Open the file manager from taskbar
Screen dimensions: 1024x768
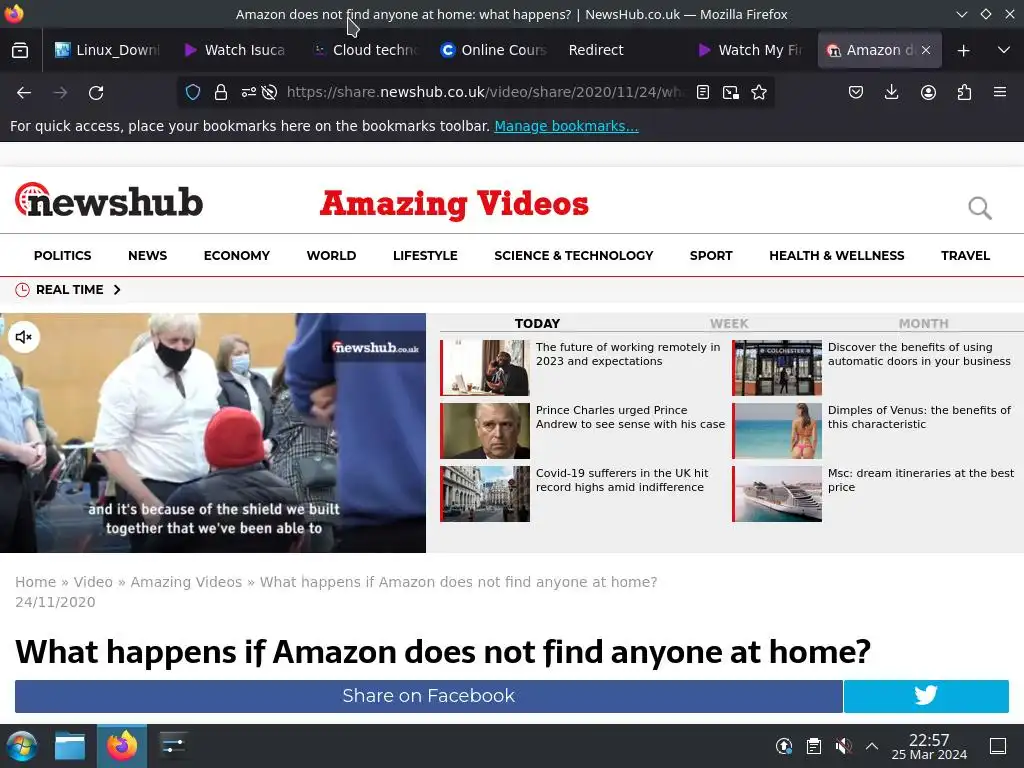(x=70, y=746)
